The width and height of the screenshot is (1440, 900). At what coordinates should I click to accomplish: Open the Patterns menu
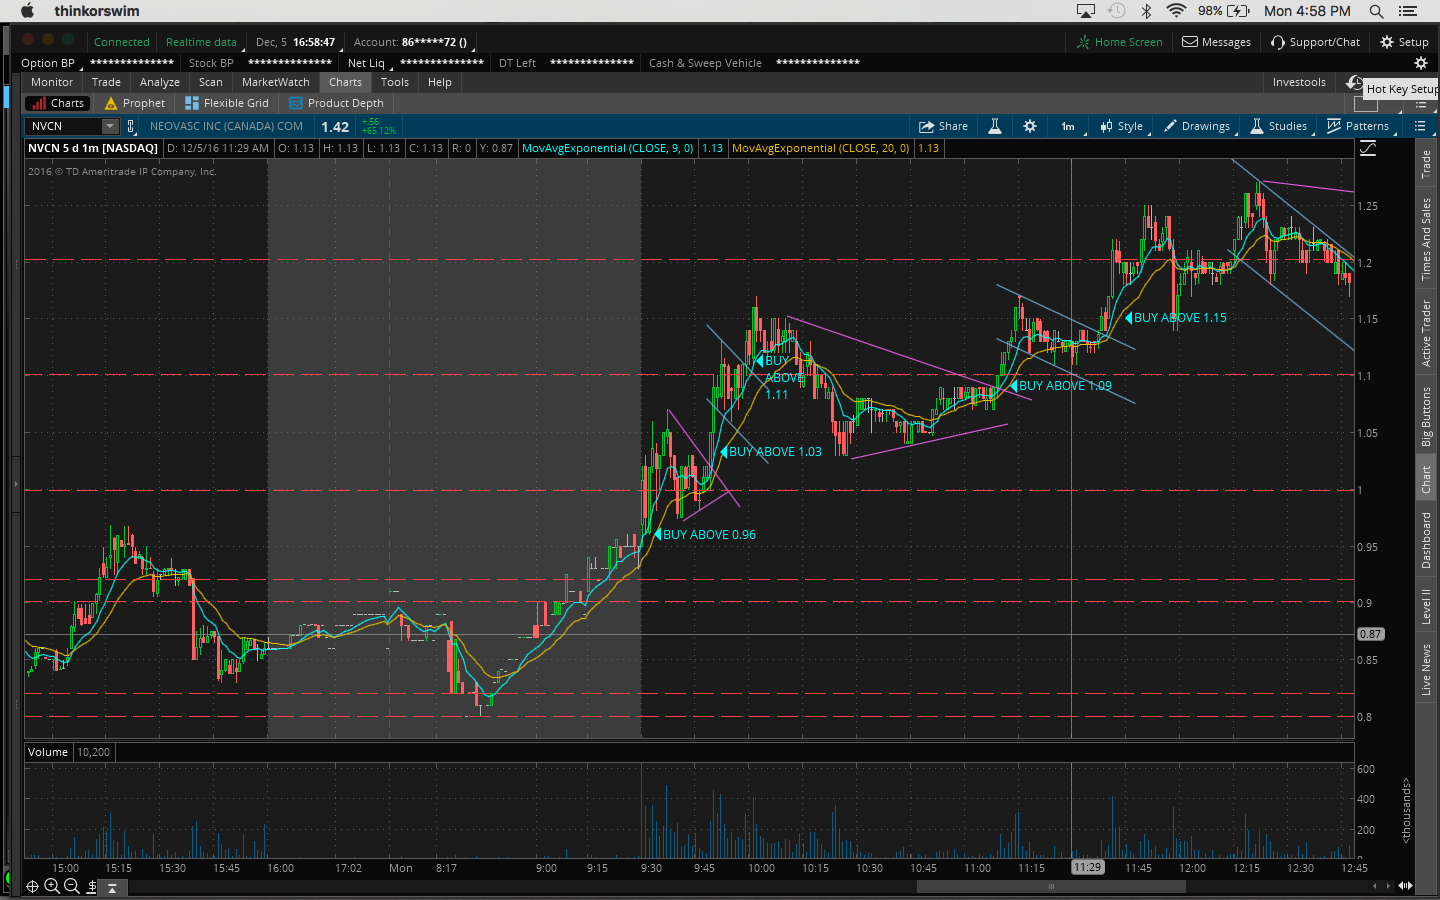coord(1358,126)
